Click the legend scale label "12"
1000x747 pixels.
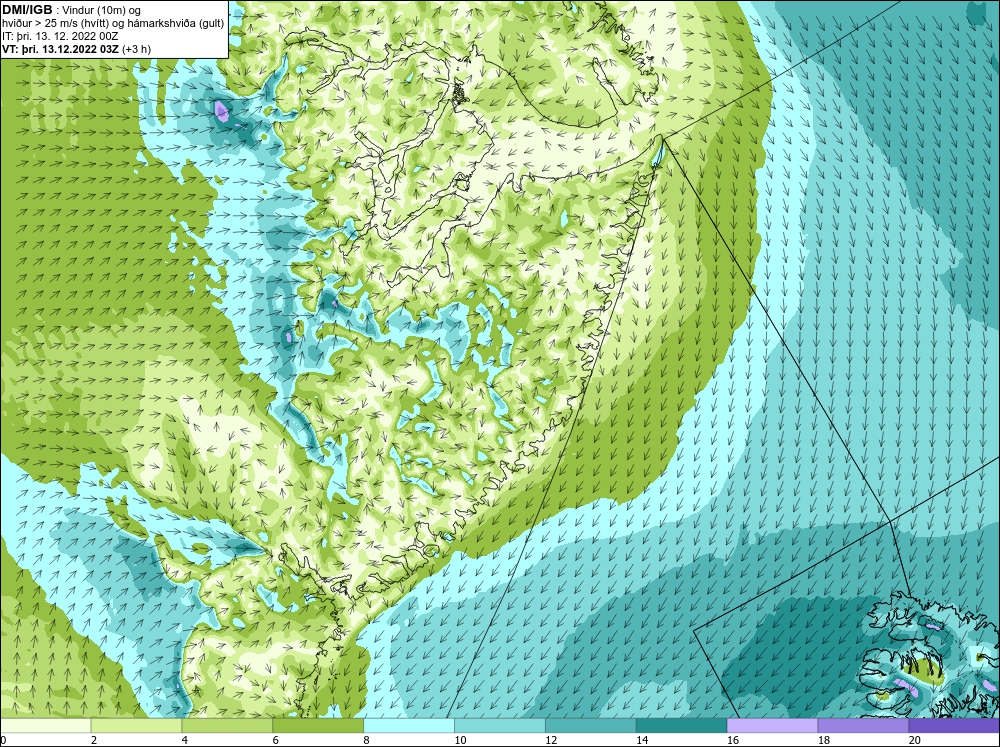(x=552, y=740)
